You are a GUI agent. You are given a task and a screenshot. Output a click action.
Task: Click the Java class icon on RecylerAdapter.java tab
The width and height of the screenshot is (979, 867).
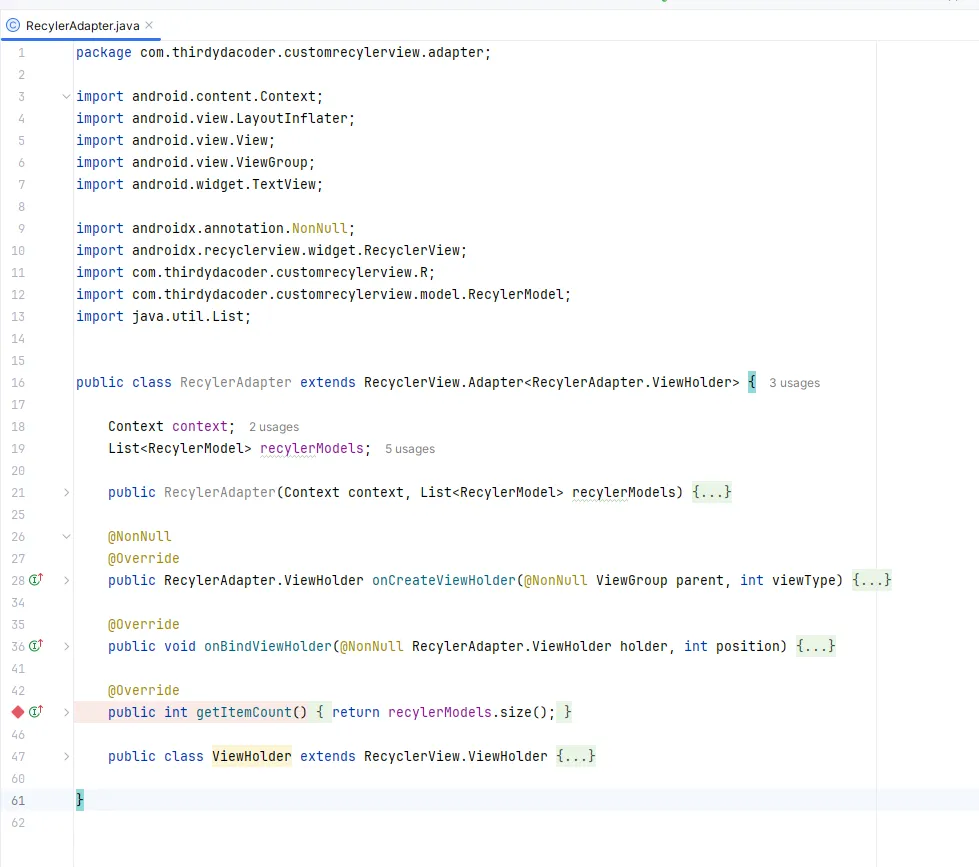pyautogui.click(x=12, y=26)
